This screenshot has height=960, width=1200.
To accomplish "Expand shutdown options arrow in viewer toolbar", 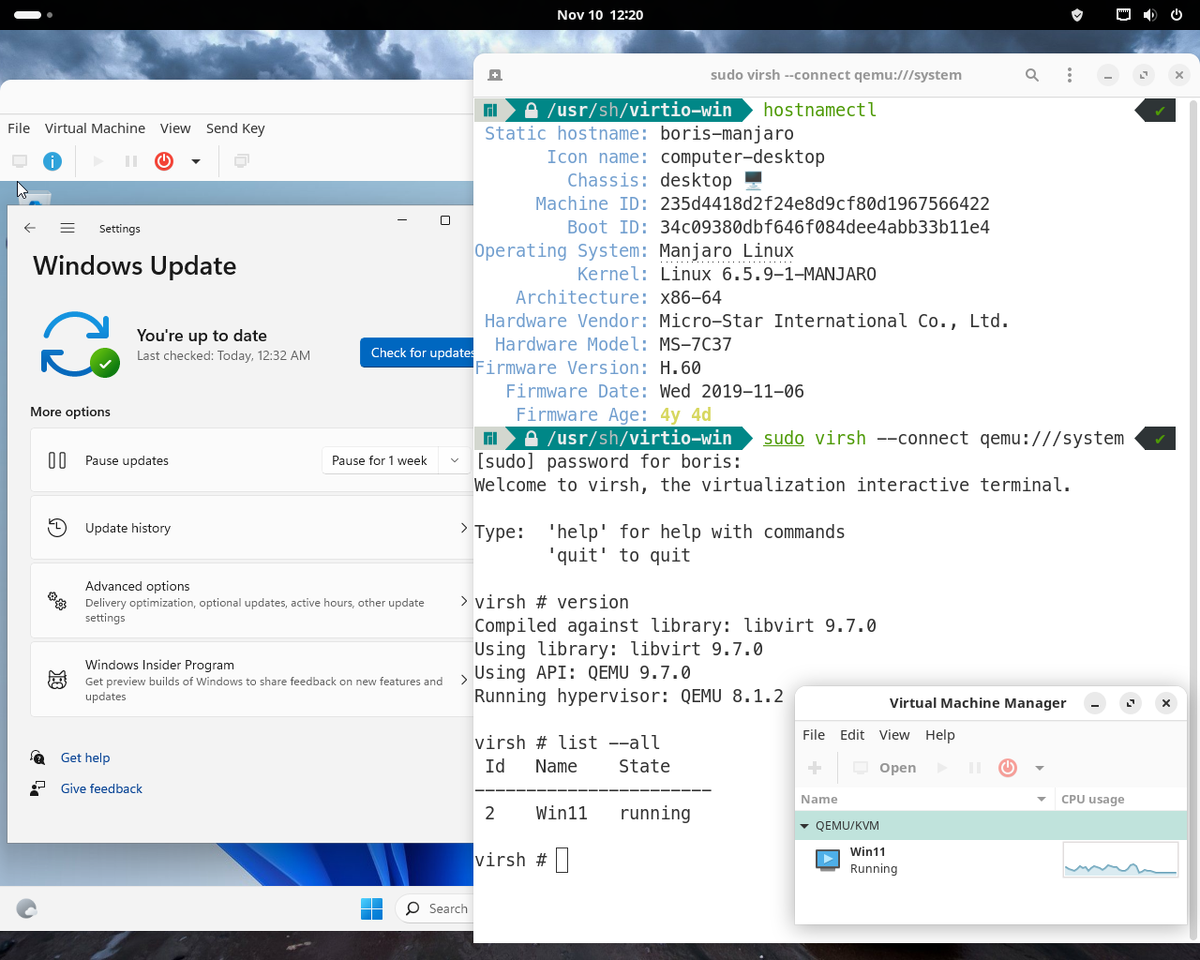I will coord(196,161).
